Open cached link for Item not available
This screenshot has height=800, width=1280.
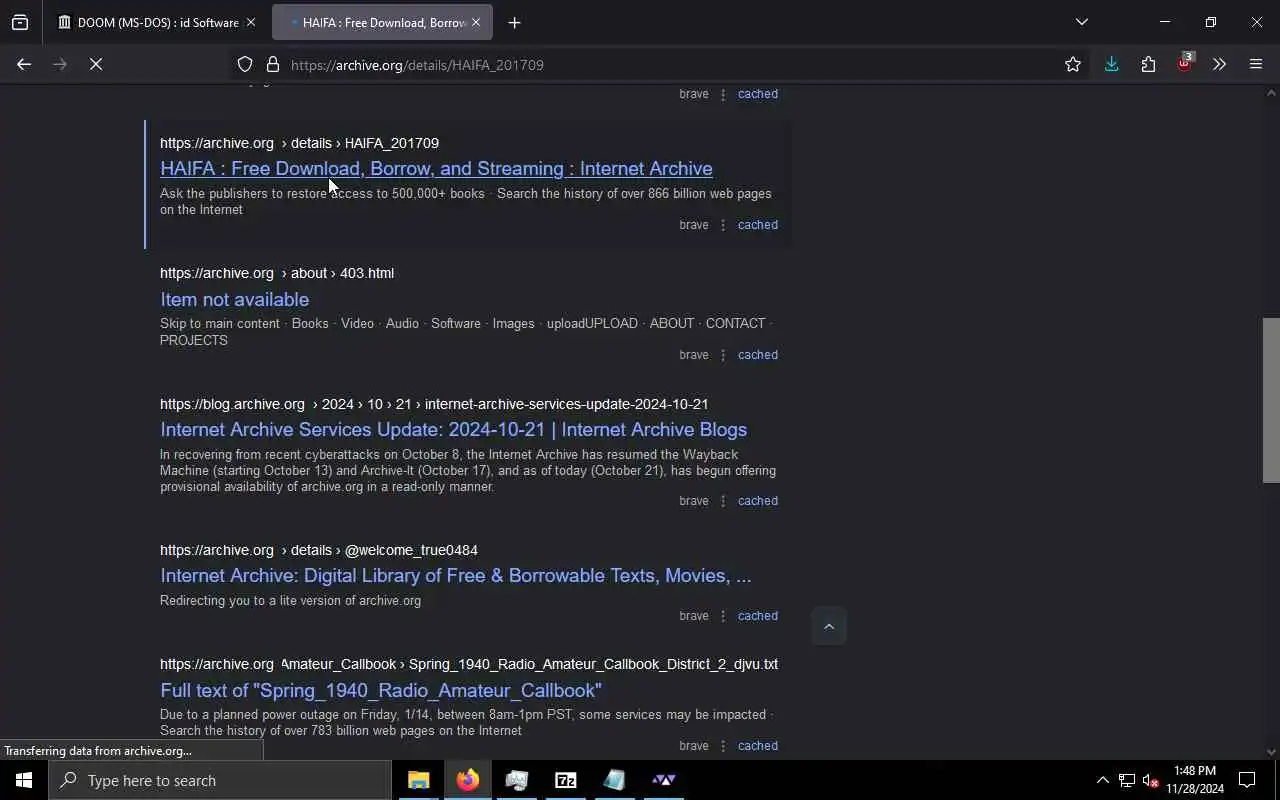click(757, 355)
